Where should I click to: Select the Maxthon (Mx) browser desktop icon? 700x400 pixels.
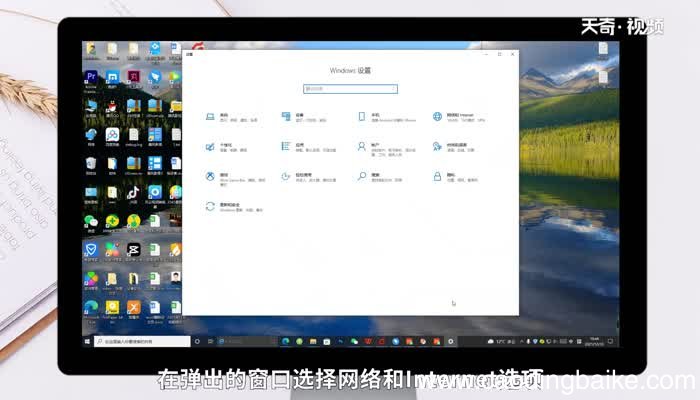point(112,79)
